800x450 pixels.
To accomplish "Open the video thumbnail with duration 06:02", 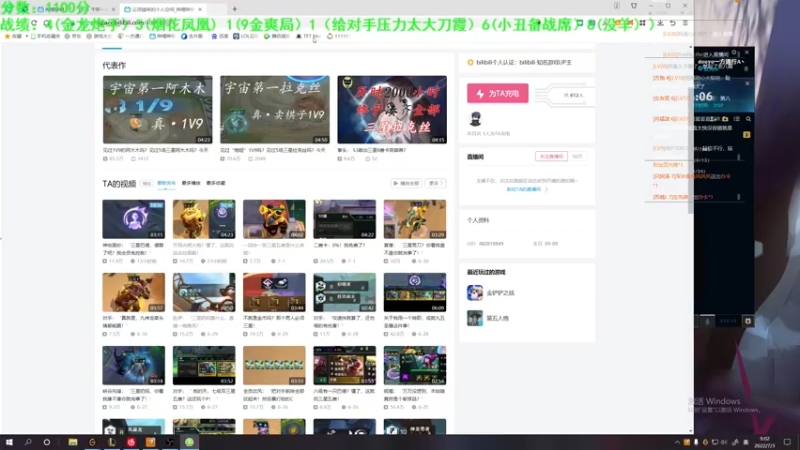I will (x=274, y=219).
